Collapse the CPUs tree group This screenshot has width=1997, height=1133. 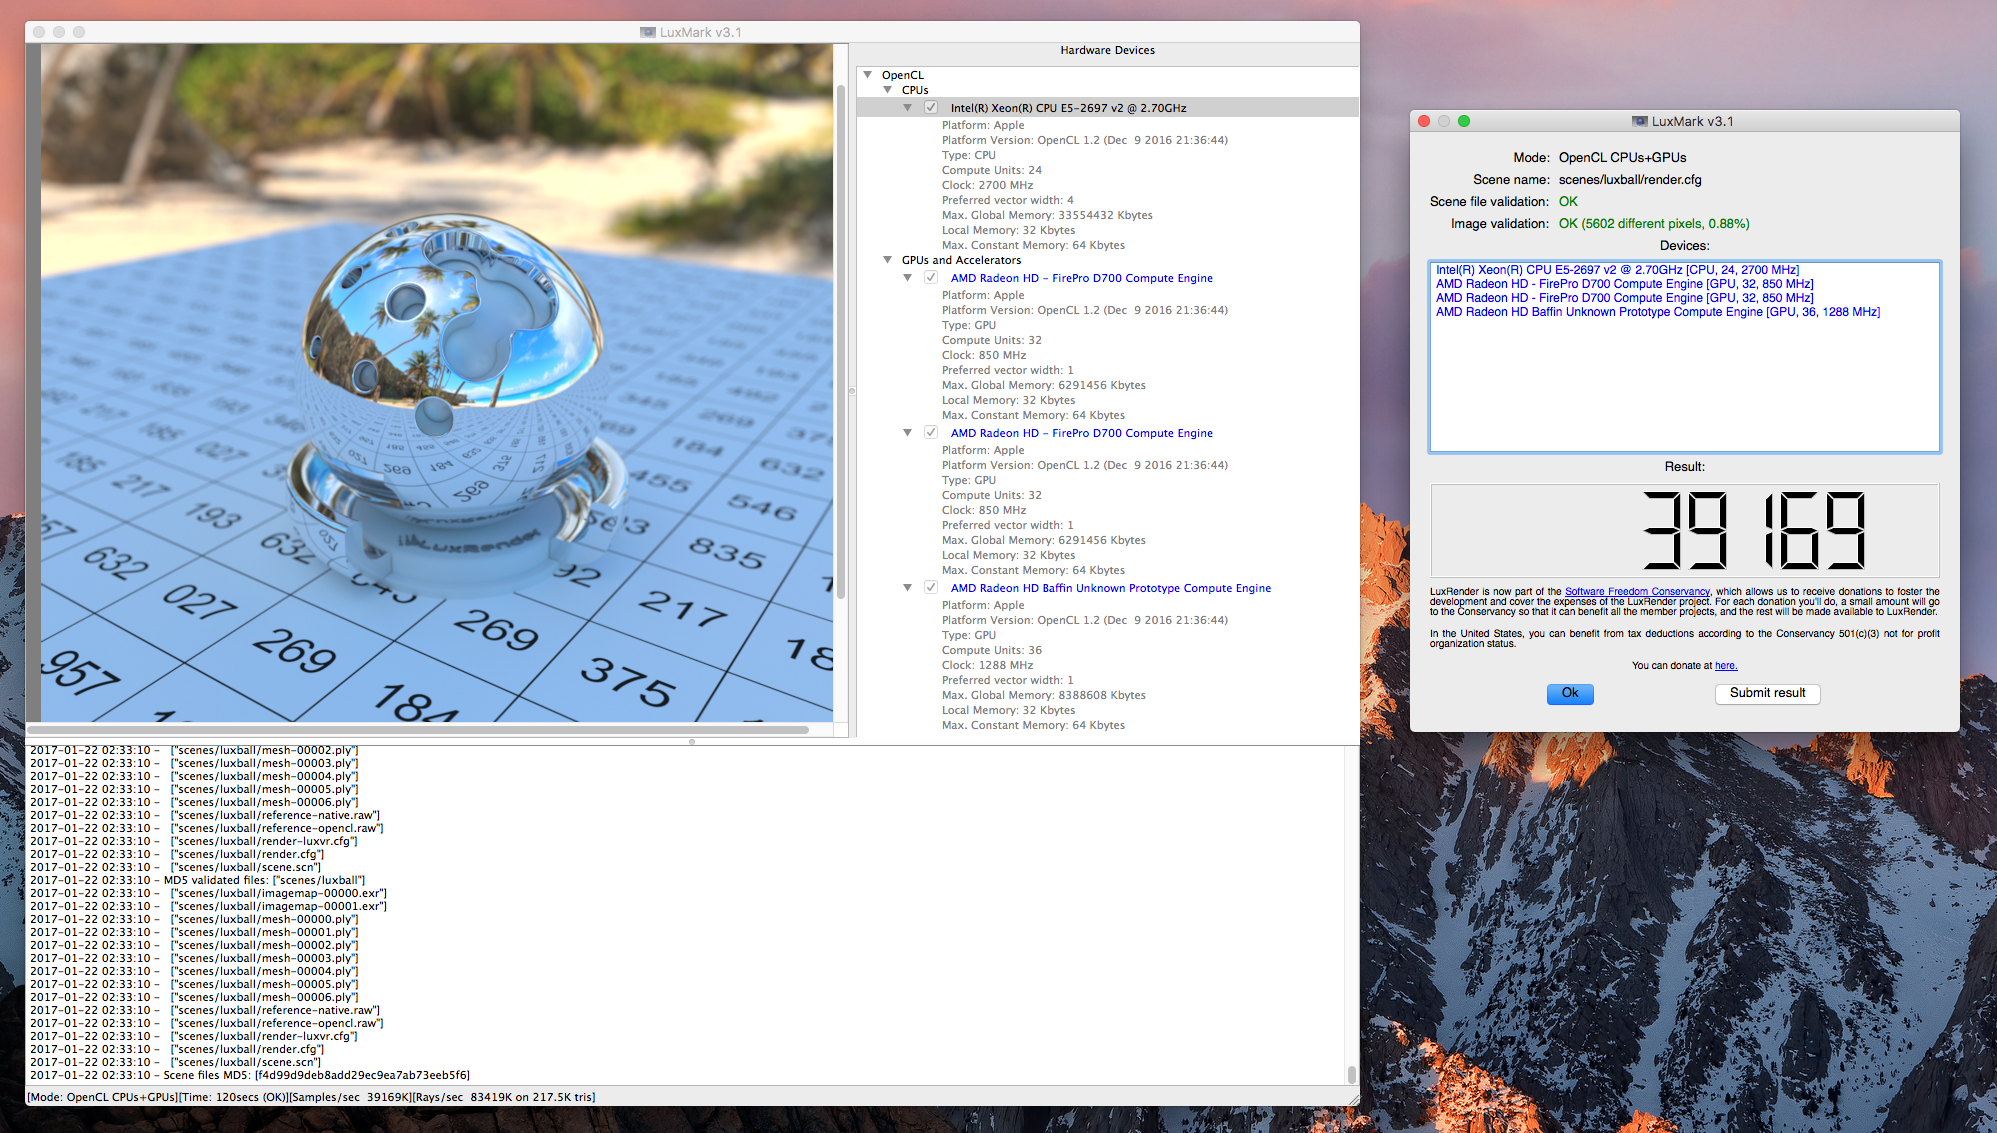(x=887, y=90)
